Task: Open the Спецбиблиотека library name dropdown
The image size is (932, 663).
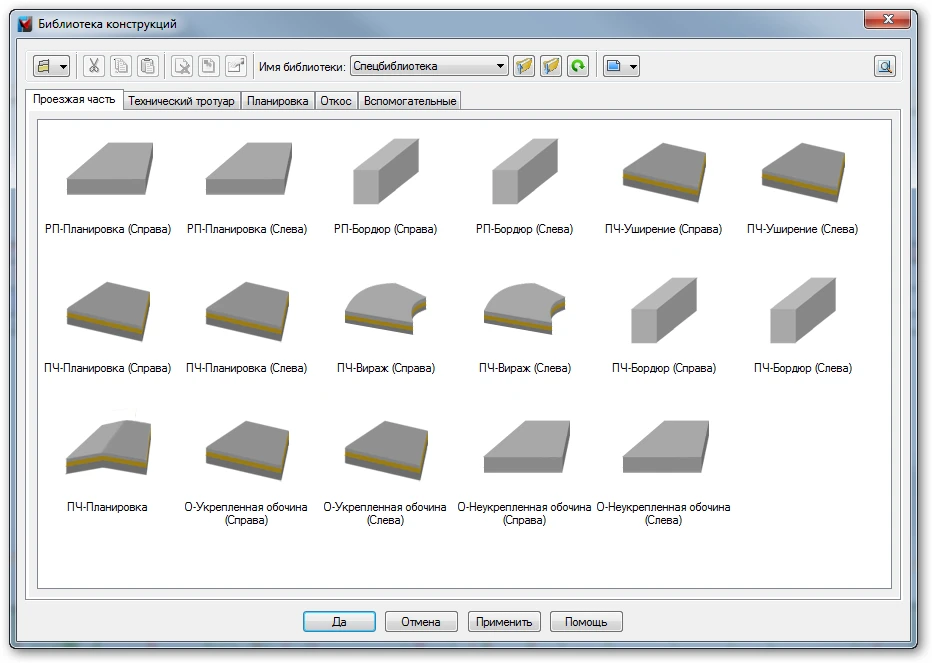Action: click(429, 66)
